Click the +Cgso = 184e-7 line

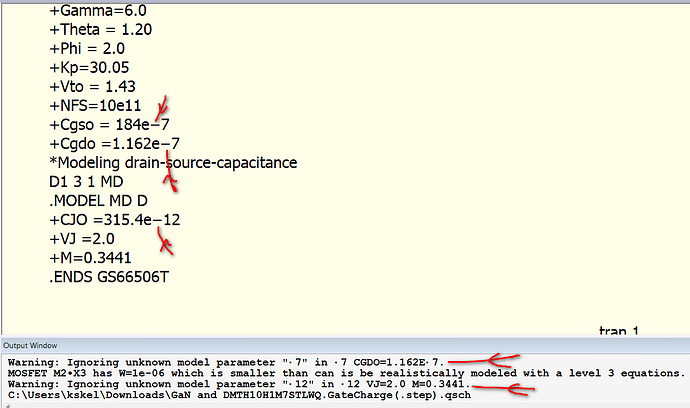[x=113, y=125]
